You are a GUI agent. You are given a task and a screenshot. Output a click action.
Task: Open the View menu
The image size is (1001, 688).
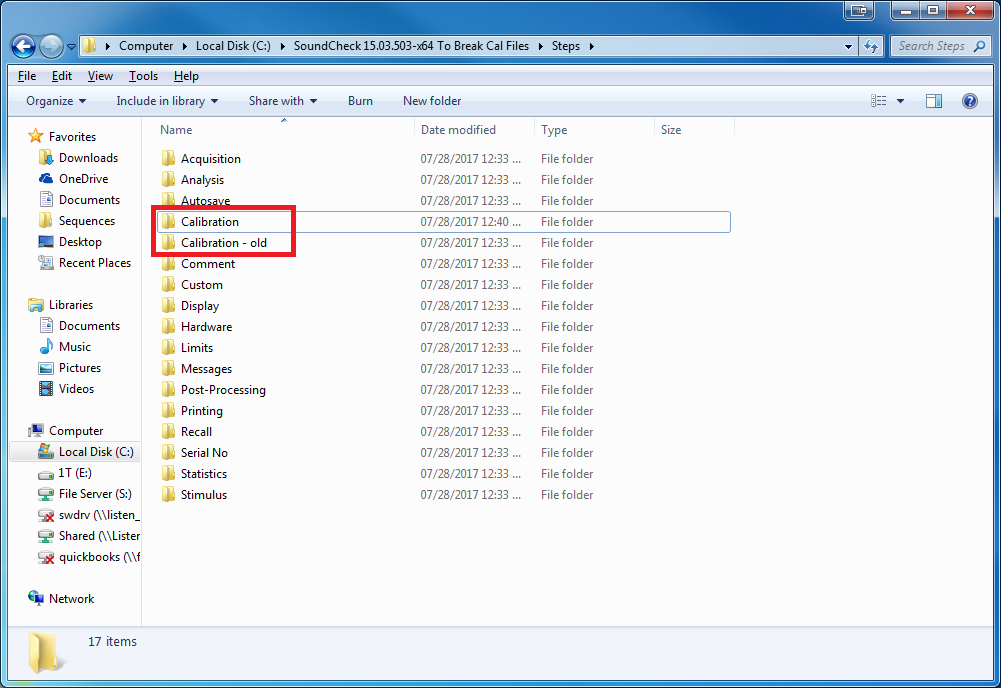coord(100,76)
